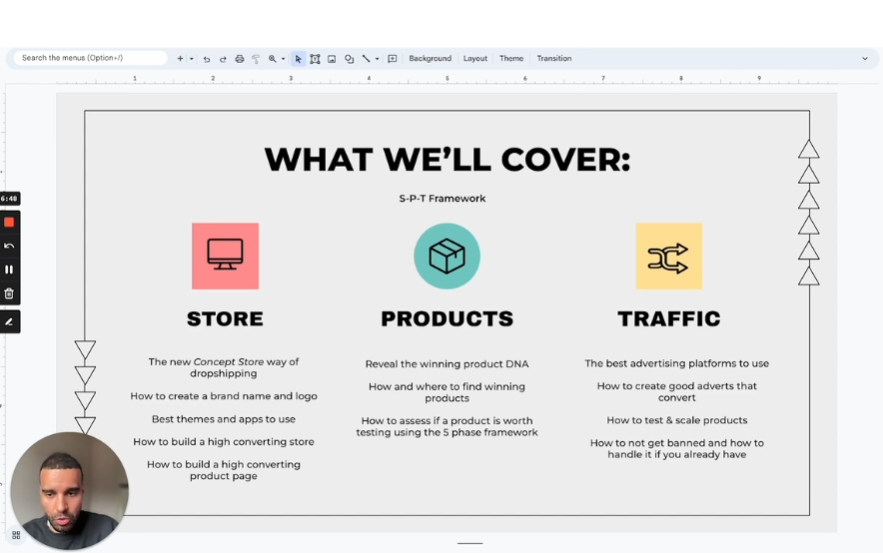Choose the select arrow cursor tool

pyautogui.click(x=298, y=59)
